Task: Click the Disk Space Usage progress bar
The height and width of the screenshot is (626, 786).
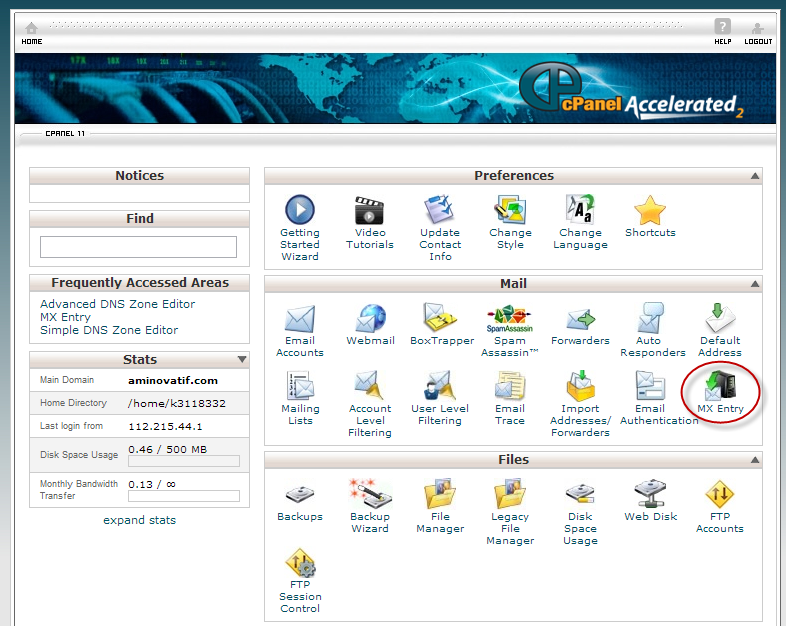Action: coord(184,461)
